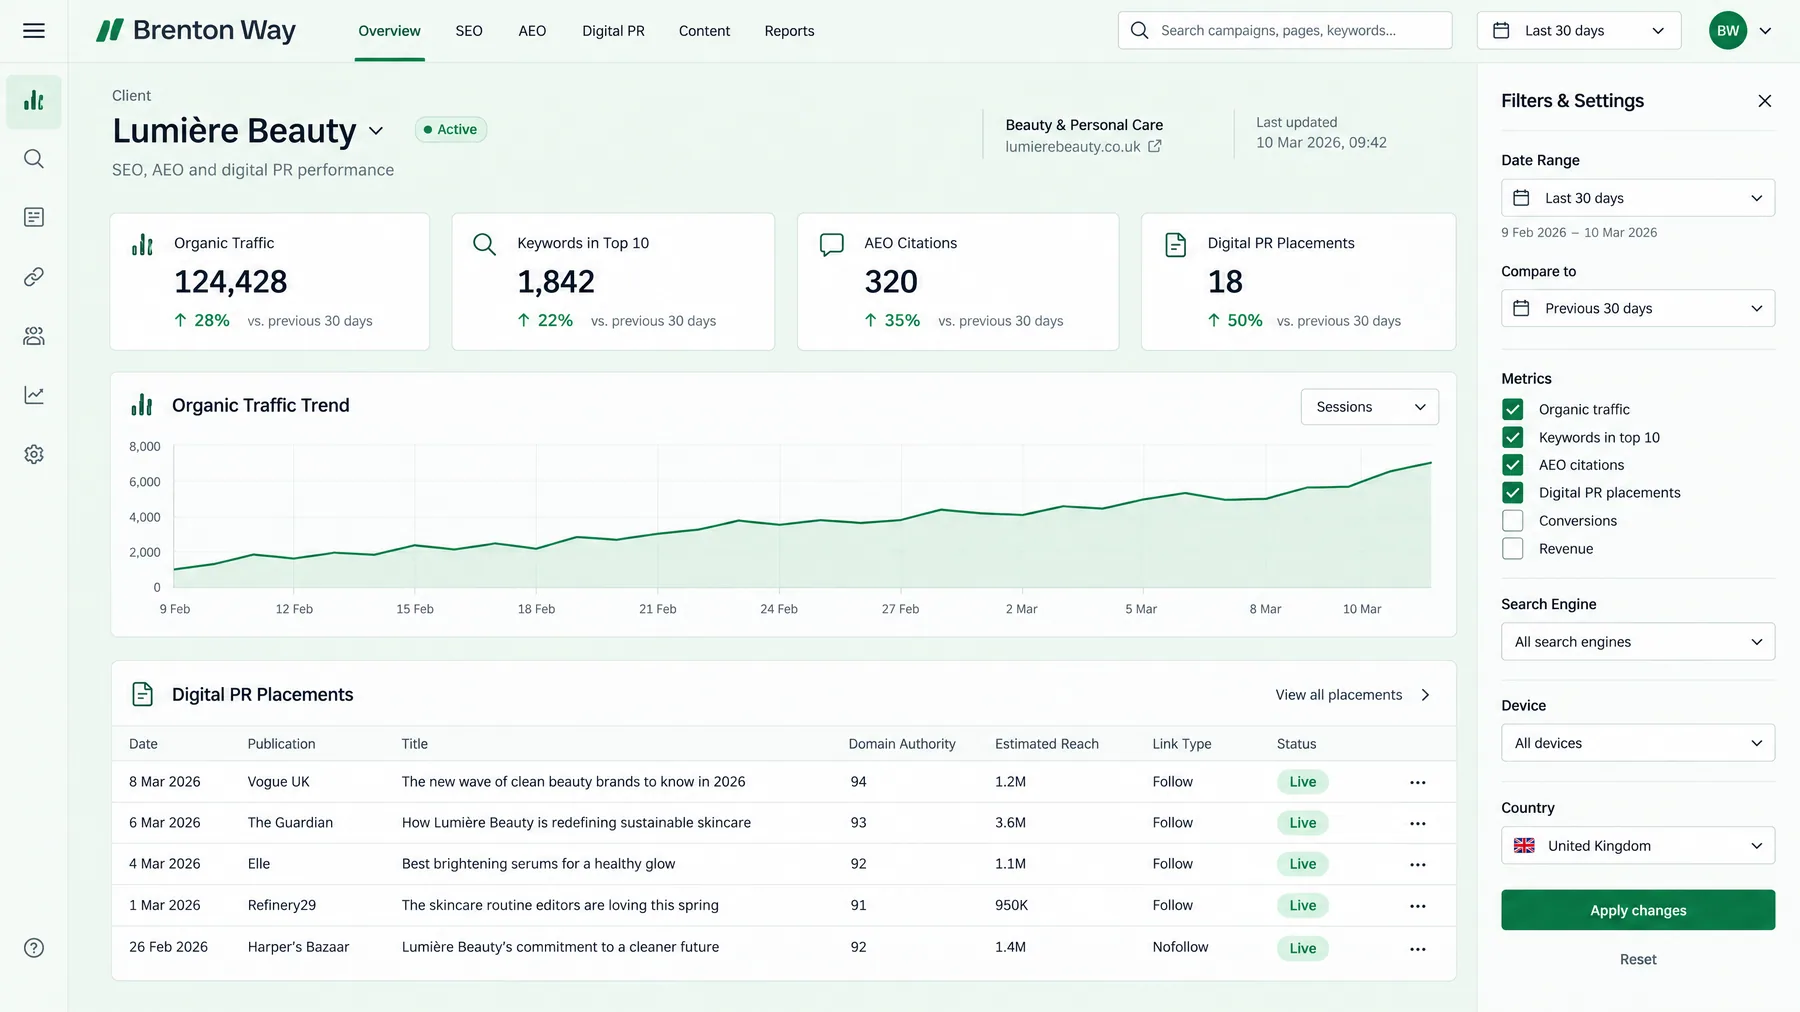Screen dimensions: 1800x1012
Task: Open the All search engines dropdown
Action: [x=1638, y=642]
